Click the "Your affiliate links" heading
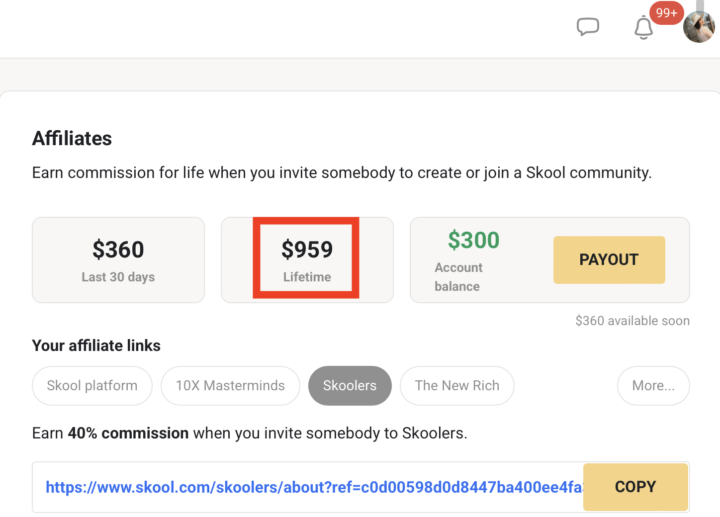The height and width of the screenshot is (517, 720). pyautogui.click(x=96, y=346)
